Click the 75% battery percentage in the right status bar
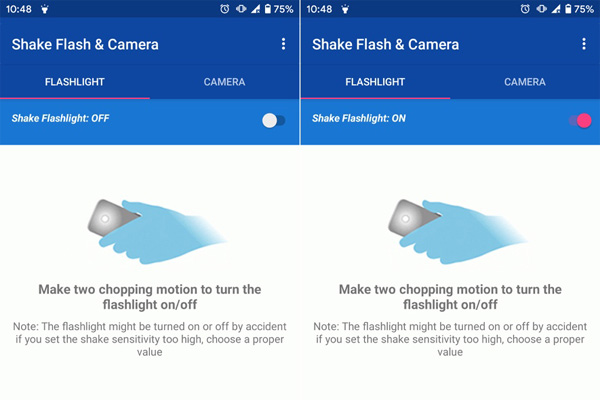The image size is (600, 400). click(x=584, y=9)
